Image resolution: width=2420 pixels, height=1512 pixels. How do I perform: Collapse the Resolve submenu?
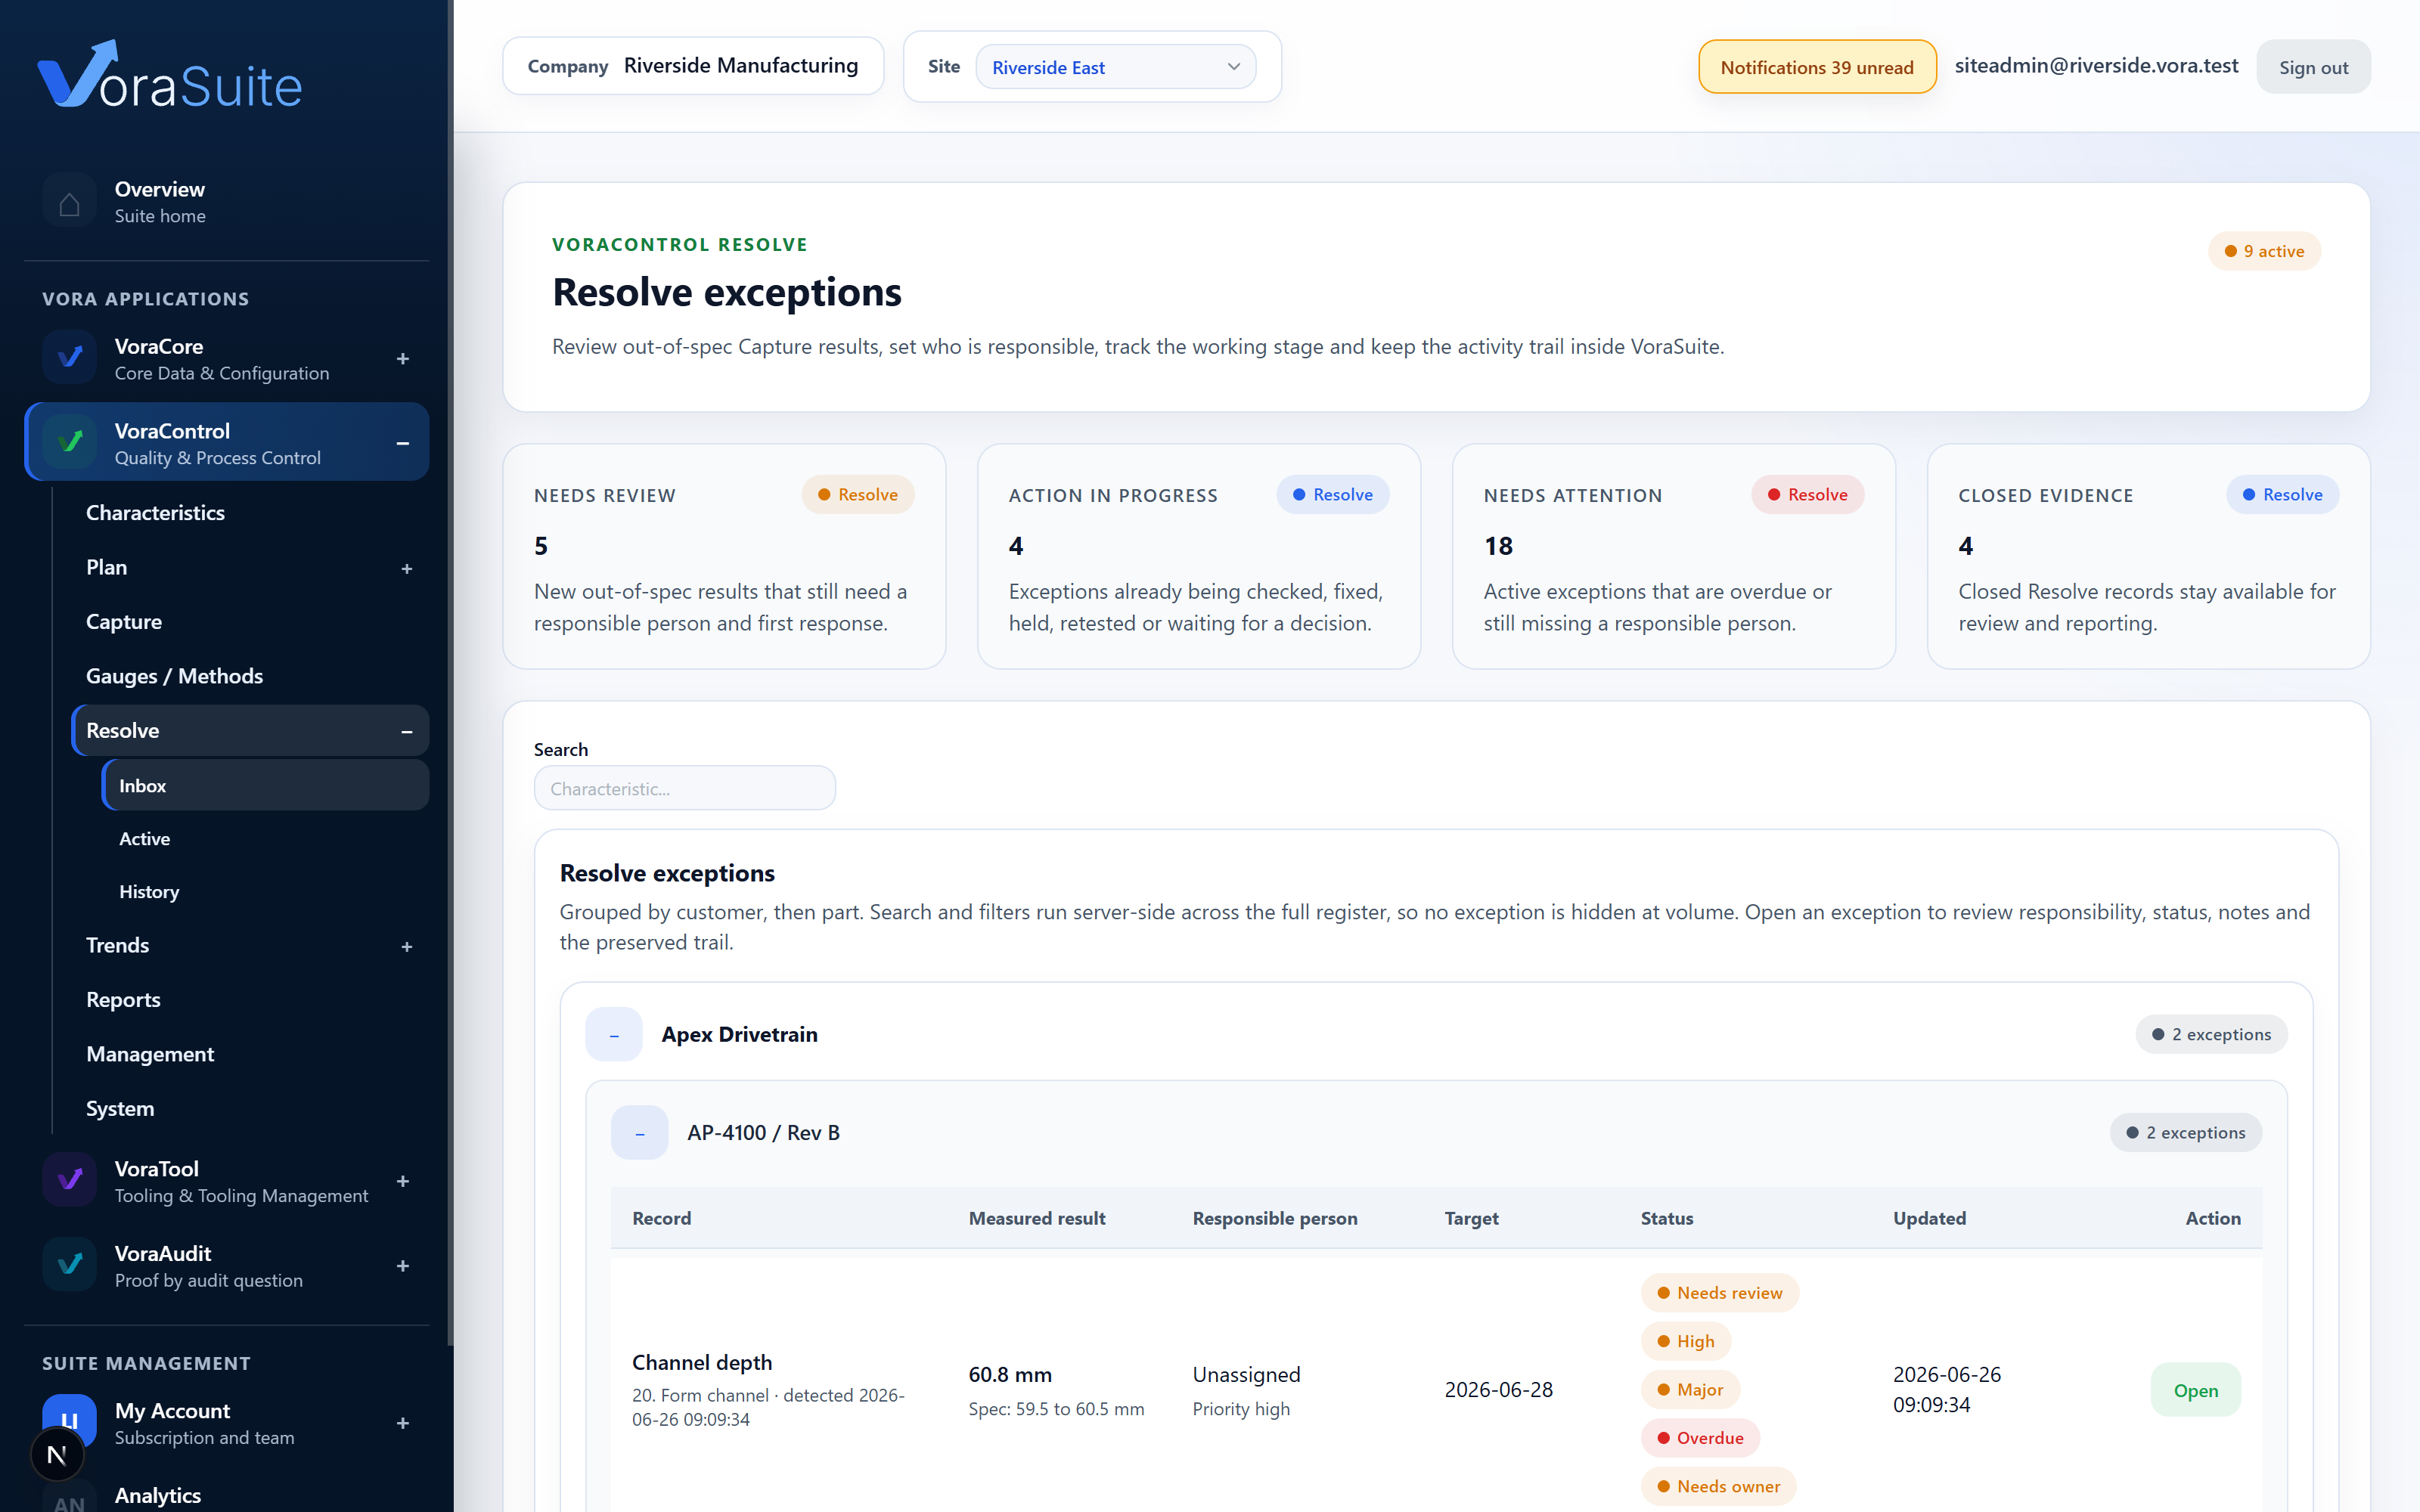[x=407, y=731]
